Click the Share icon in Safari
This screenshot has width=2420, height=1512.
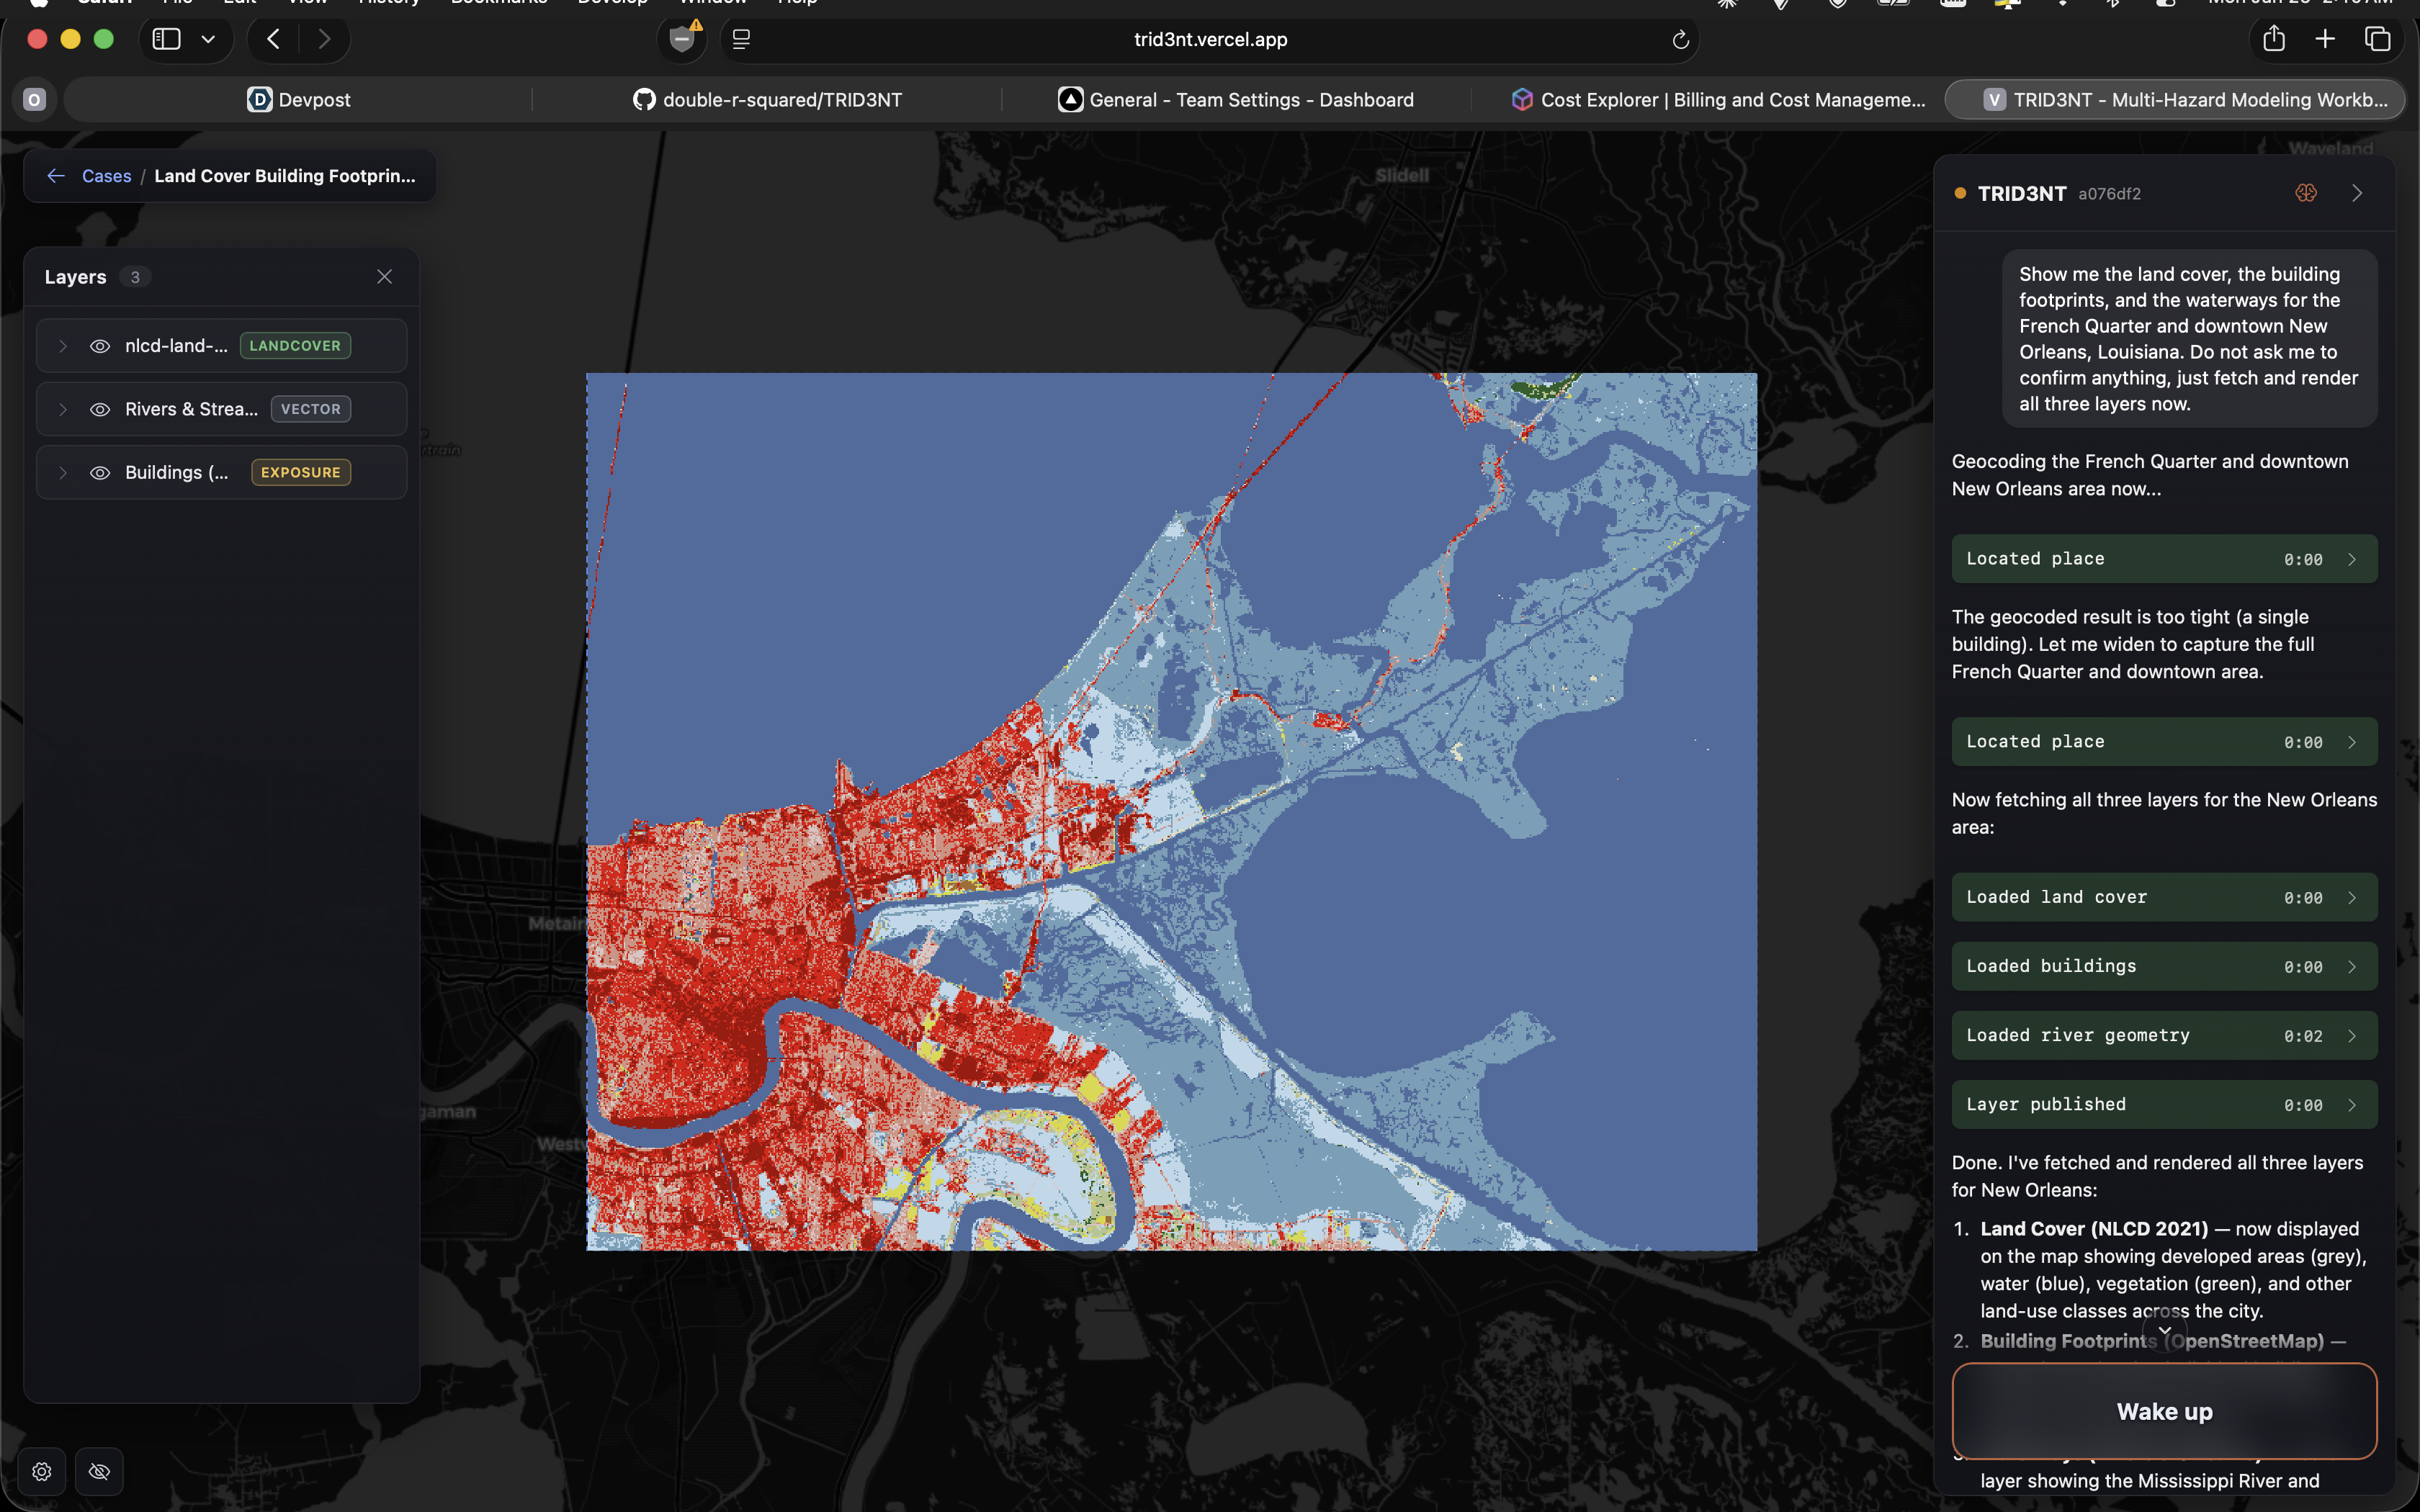tap(2274, 39)
